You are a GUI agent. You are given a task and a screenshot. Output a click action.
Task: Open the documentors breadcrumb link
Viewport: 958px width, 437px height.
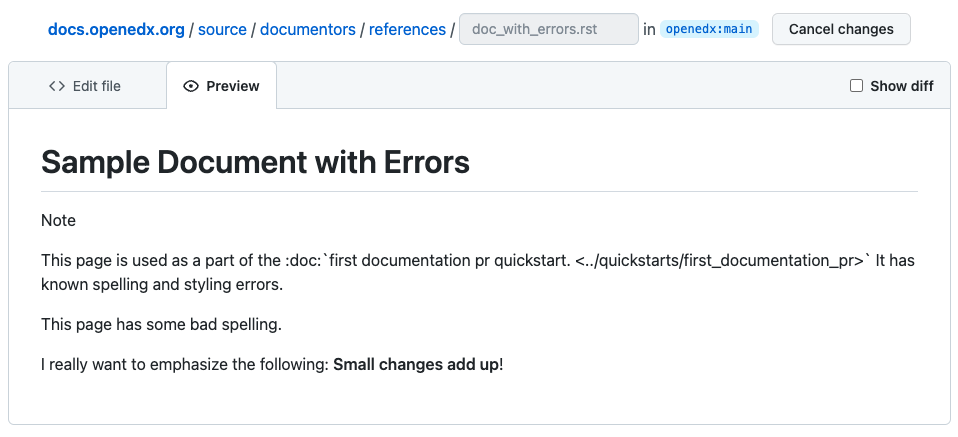coord(307,29)
